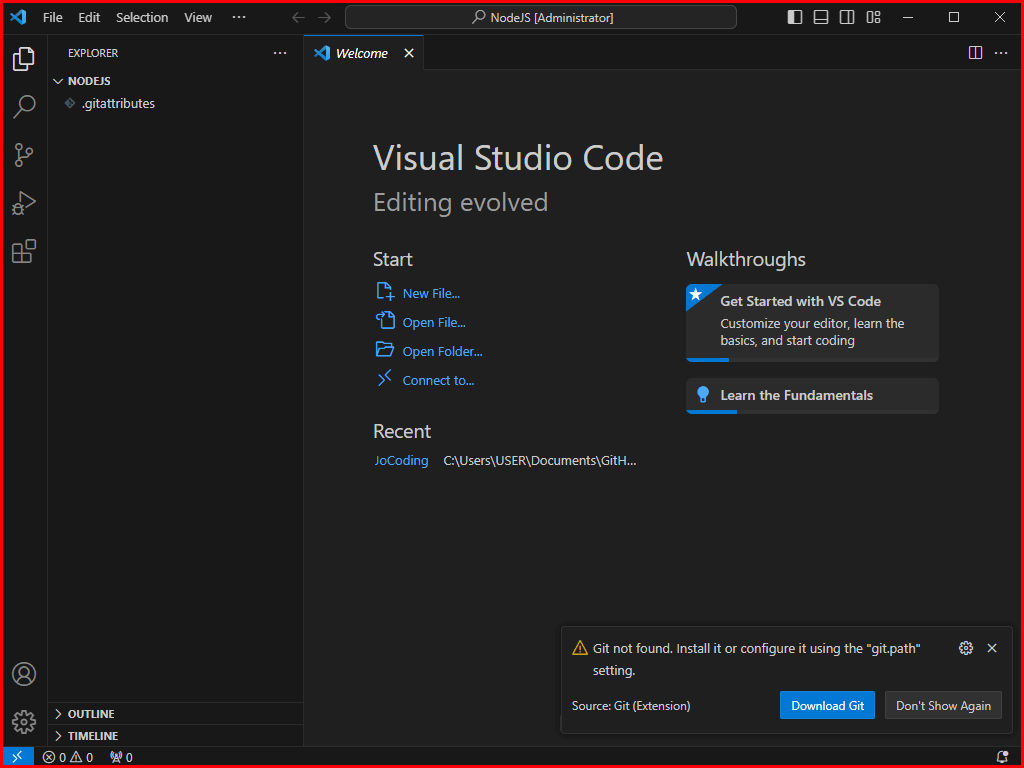Click the New File icon under Start
This screenshot has height=768, width=1024.
(385, 291)
